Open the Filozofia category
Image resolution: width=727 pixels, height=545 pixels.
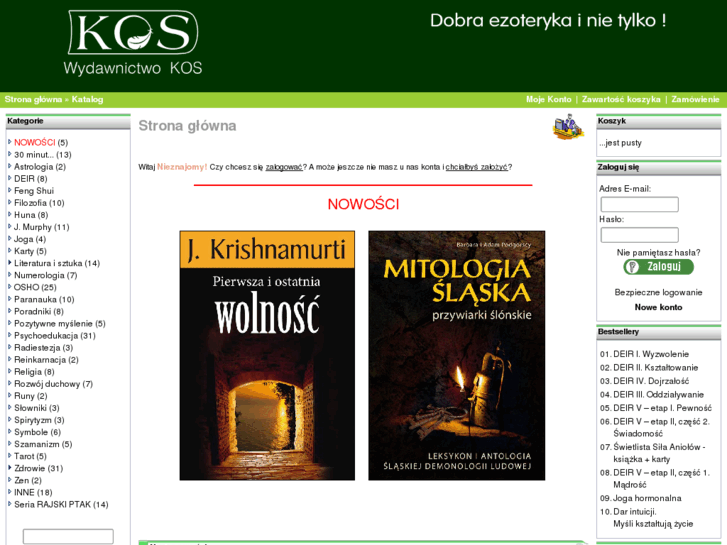click(30, 203)
